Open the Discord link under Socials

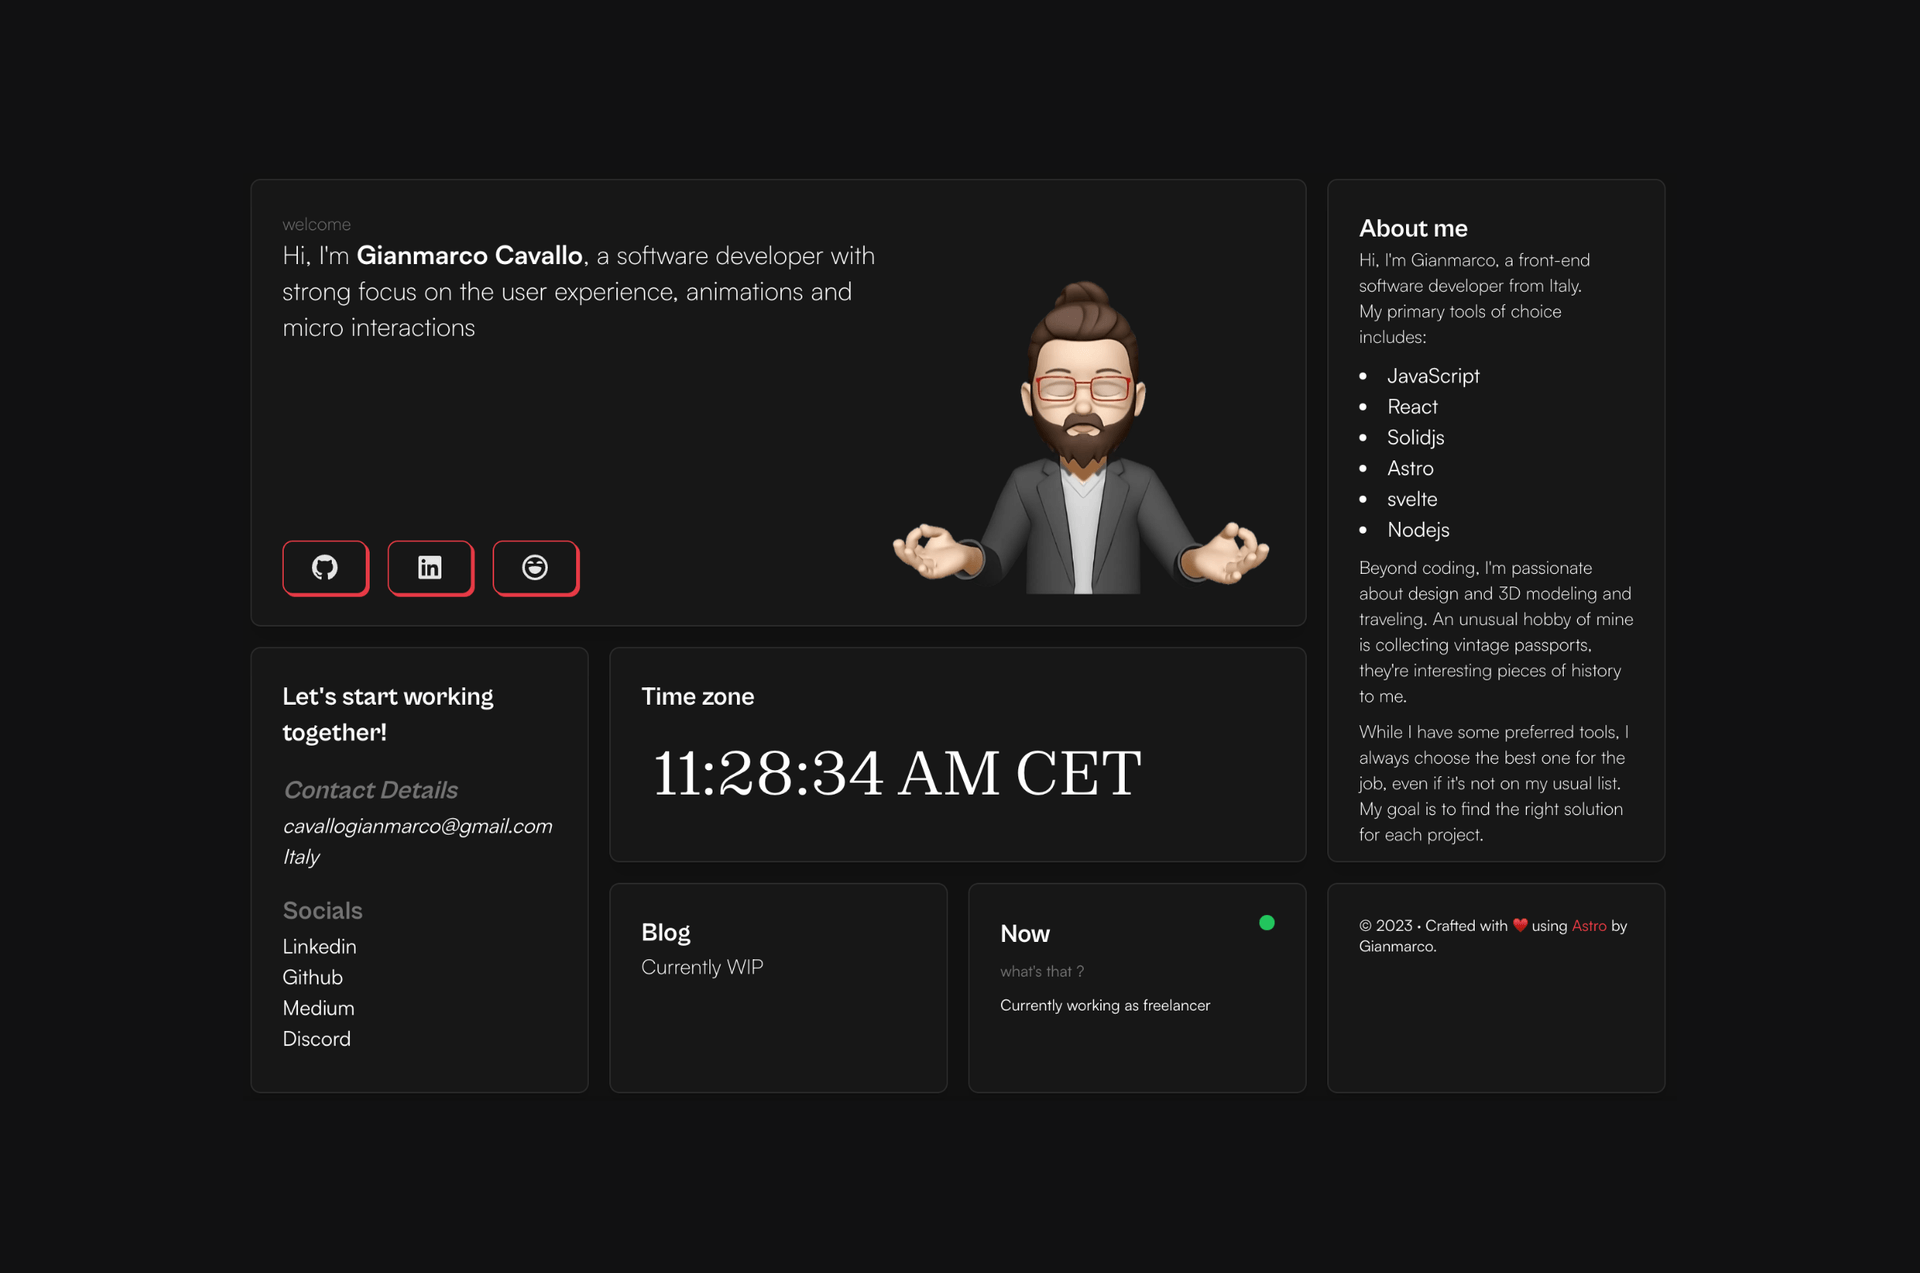click(316, 1039)
